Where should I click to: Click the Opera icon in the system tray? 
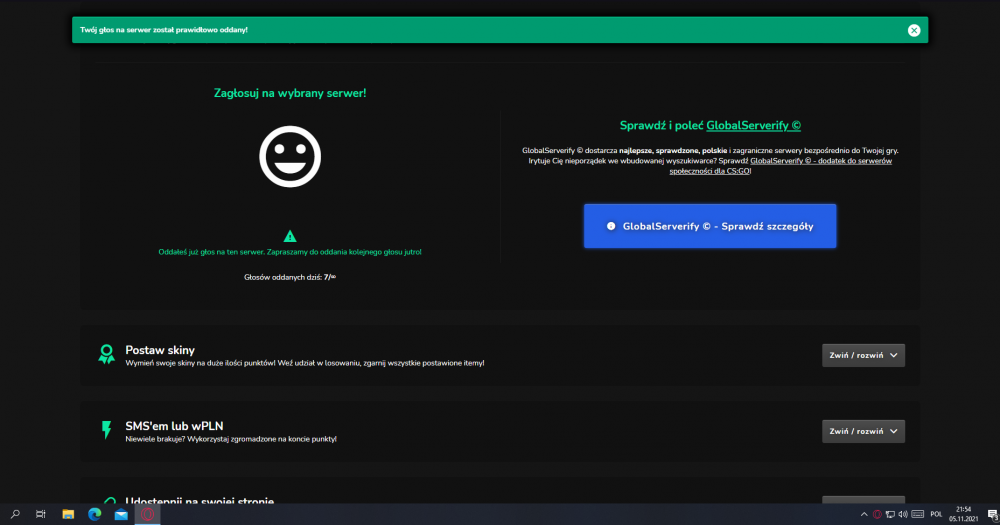pyautogui.click(x=878, y=514)
